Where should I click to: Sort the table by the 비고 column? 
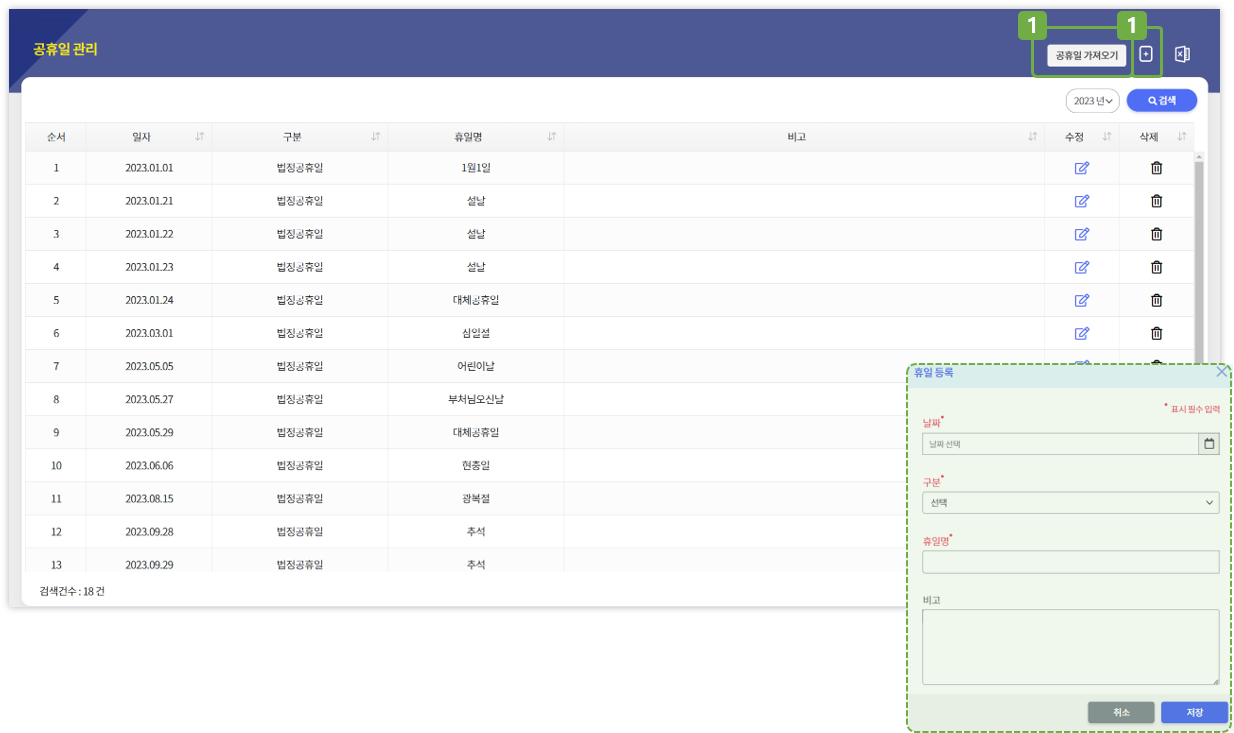click(x=1033, y=137)
